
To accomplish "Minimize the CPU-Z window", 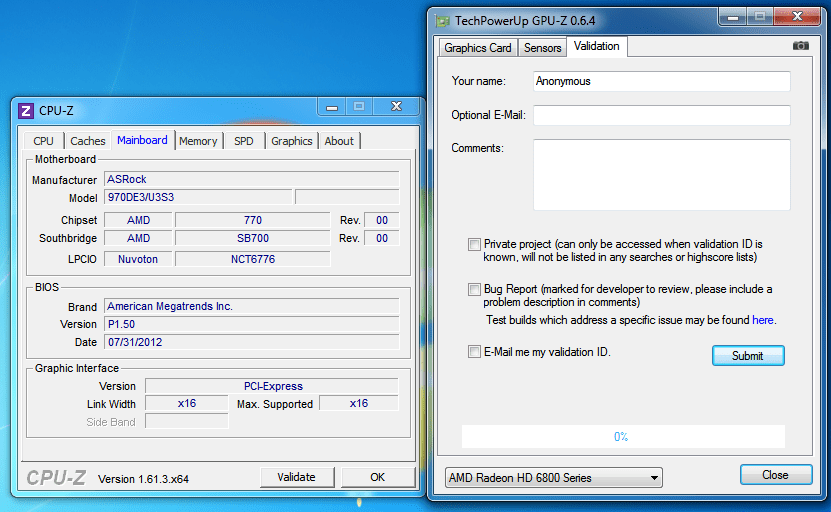I will point(332,107).
